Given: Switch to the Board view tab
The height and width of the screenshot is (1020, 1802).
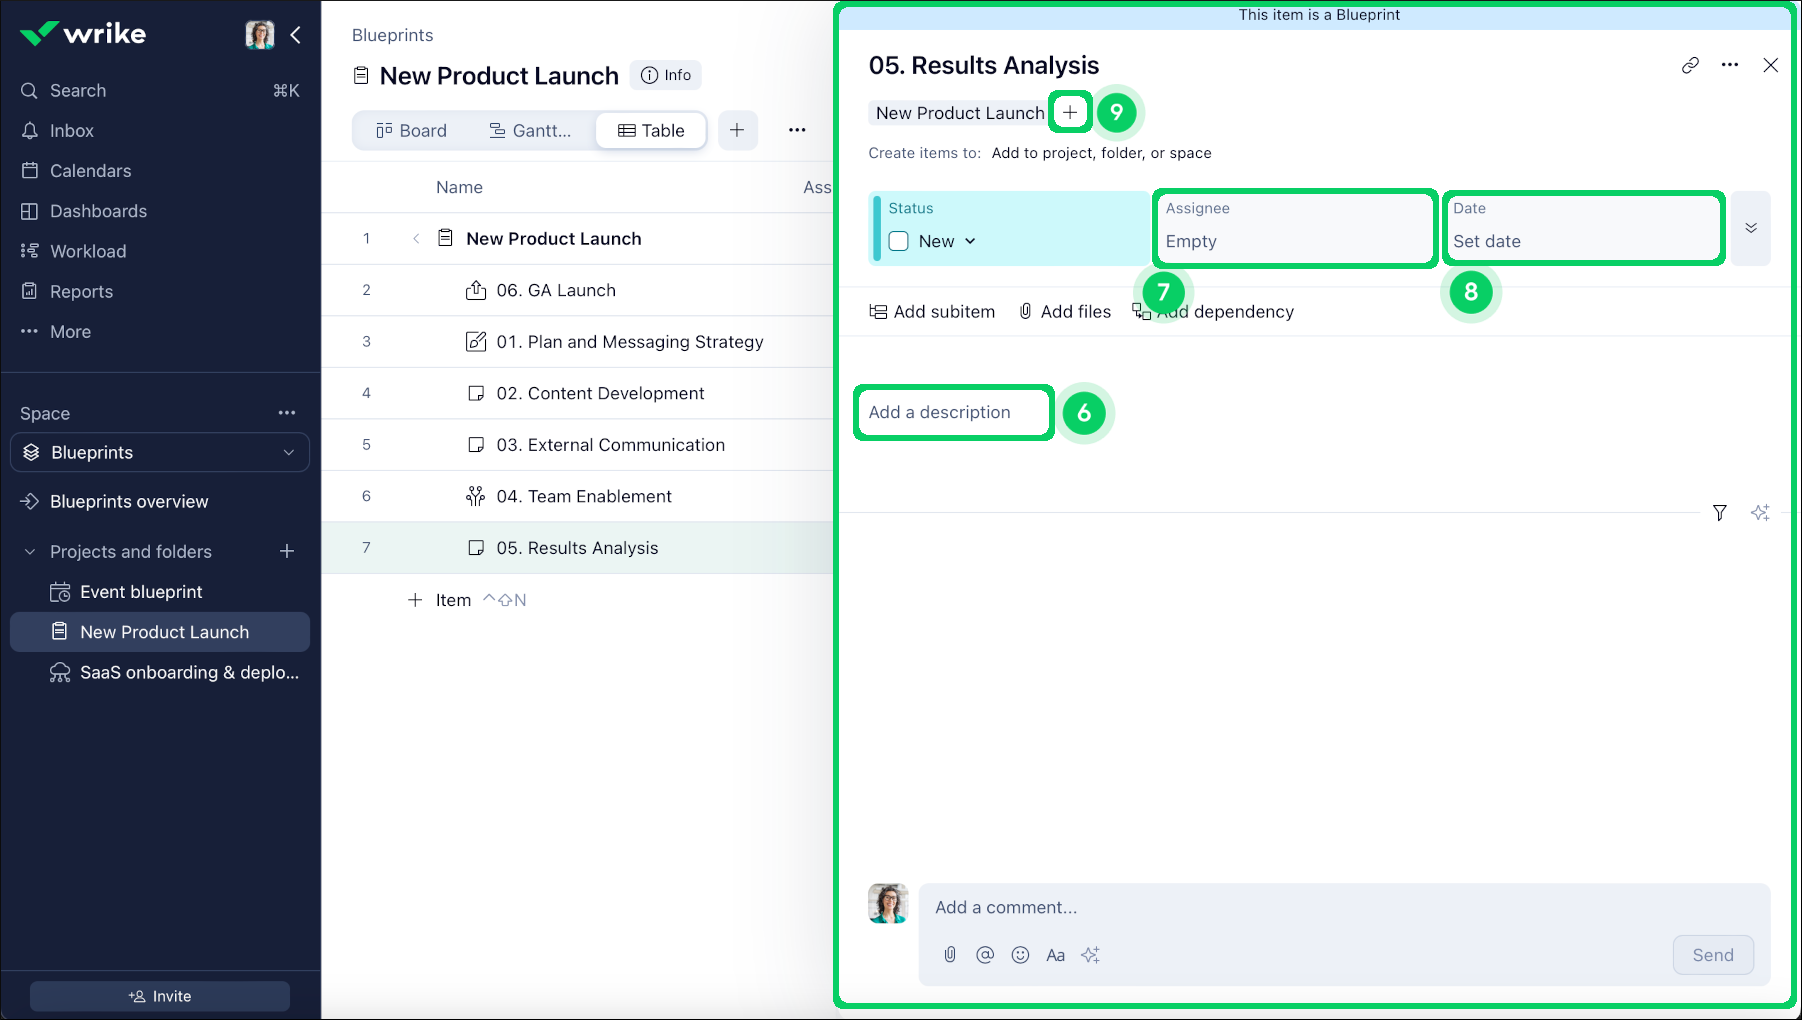Looking at the screenshot, I should (411, 131).
